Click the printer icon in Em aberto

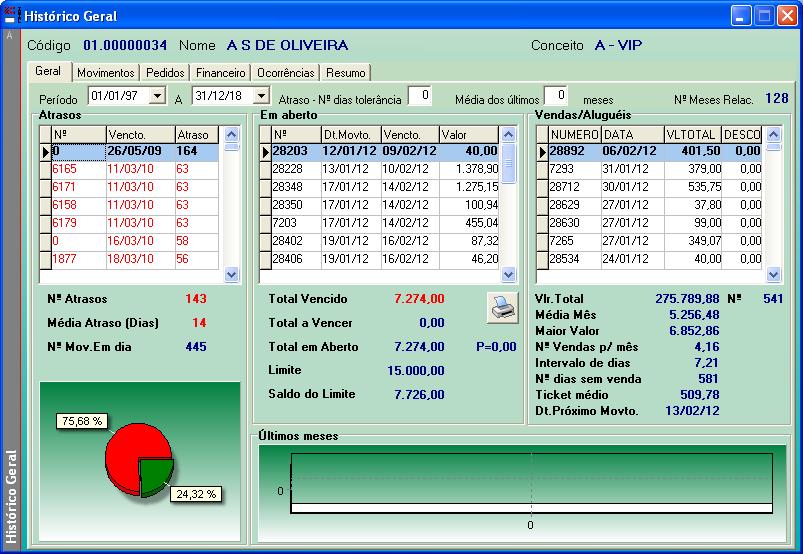[x=502, y=308]
